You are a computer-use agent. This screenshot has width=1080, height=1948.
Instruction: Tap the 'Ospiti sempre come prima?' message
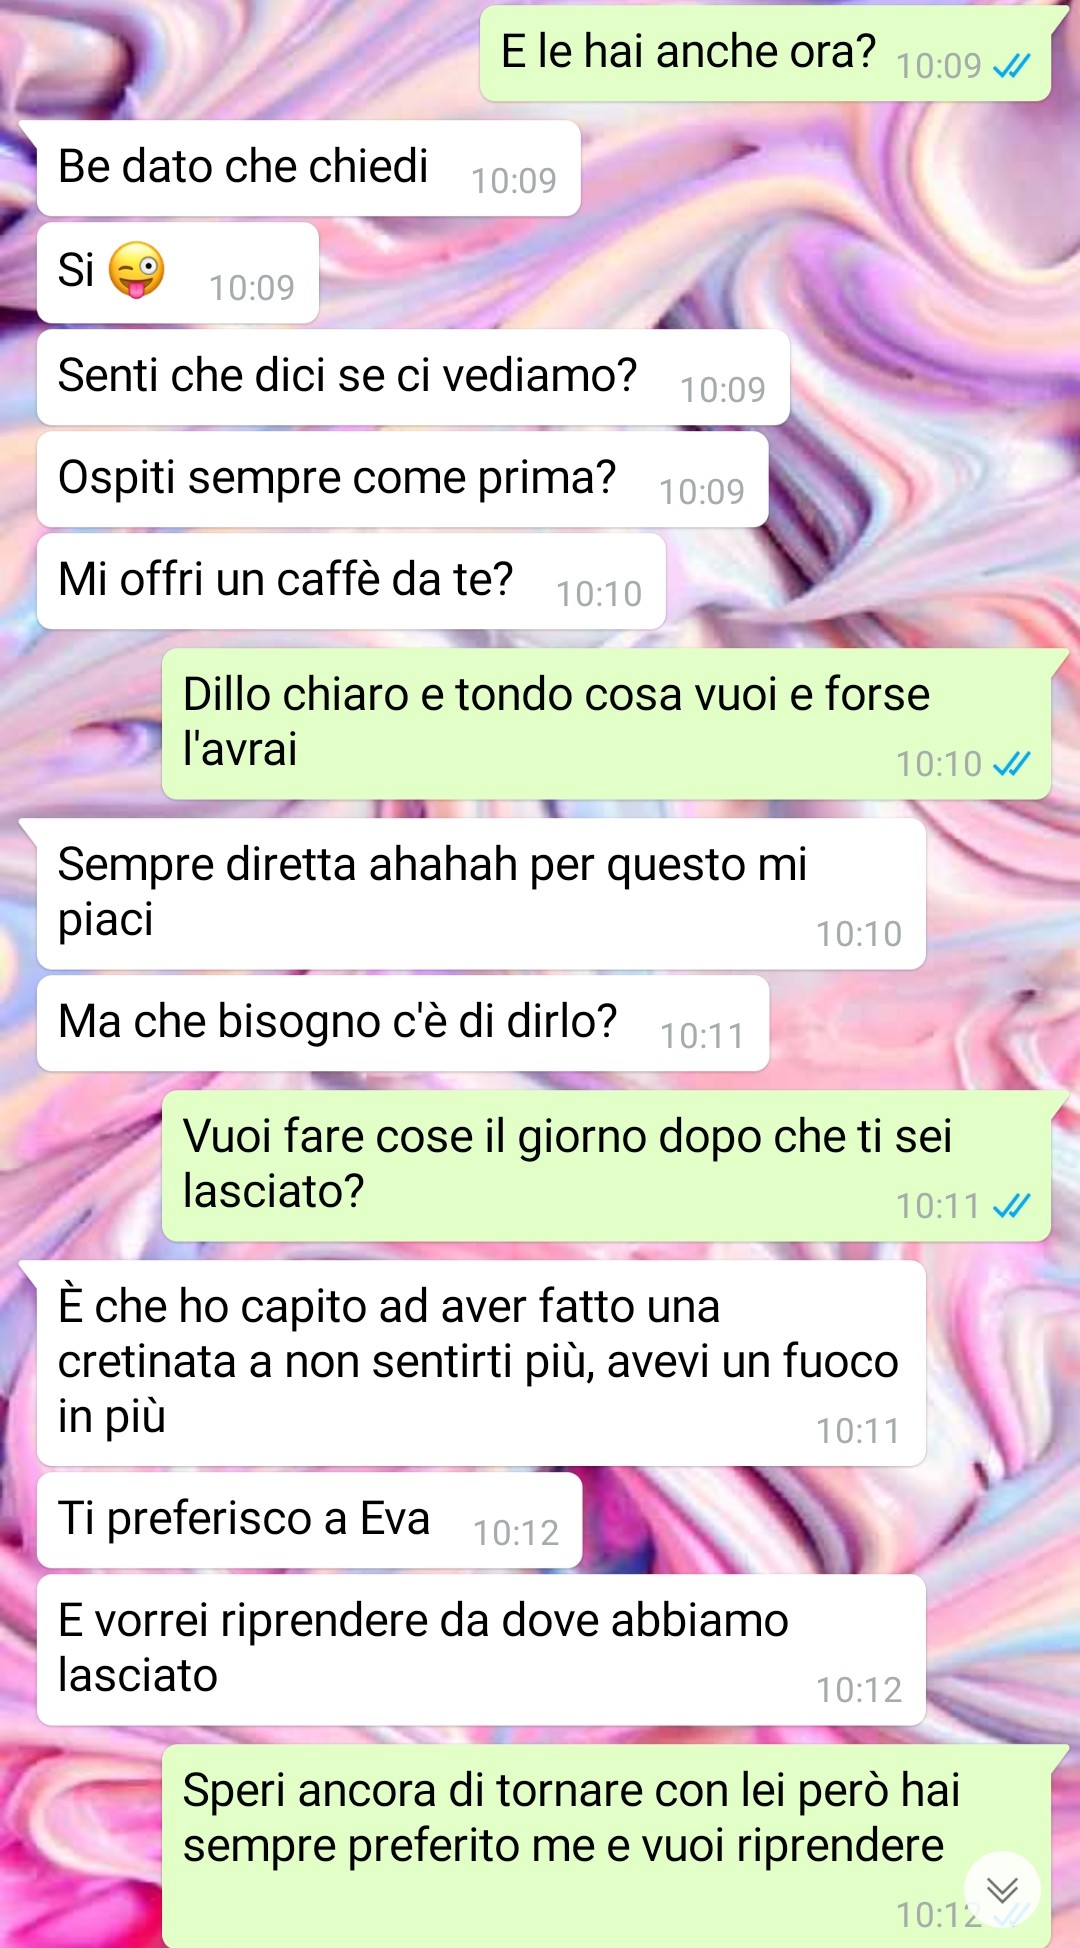tap(402, 479)
